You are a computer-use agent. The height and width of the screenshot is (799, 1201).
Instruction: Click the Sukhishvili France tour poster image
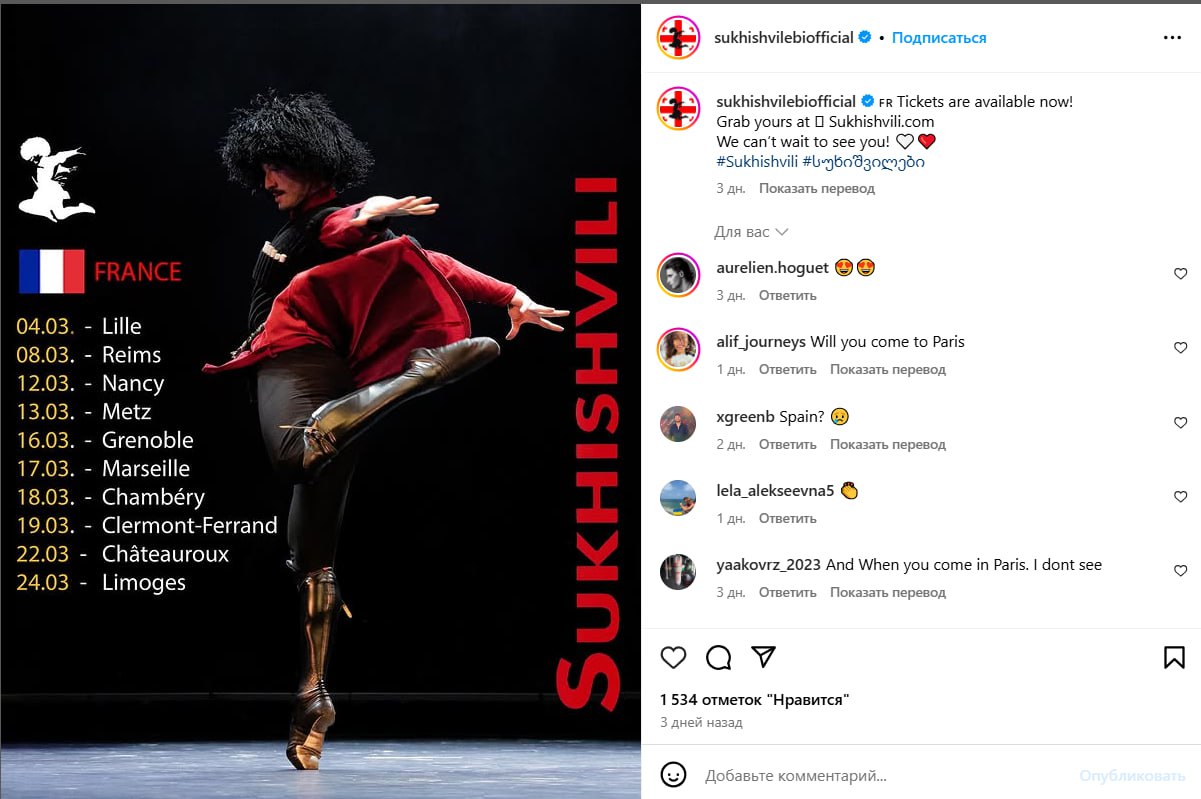point(320,402)
